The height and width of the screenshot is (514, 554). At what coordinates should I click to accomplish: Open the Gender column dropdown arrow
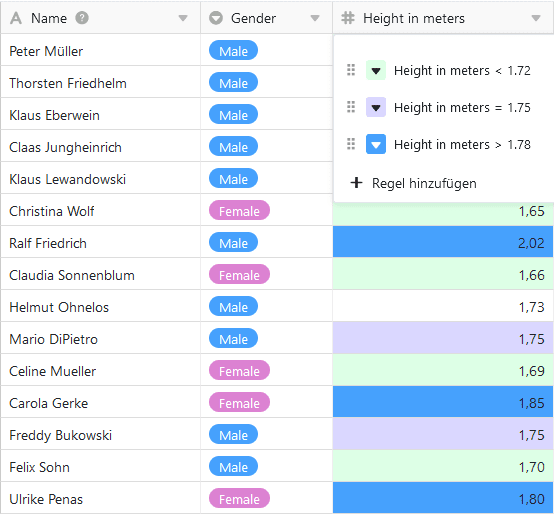tap(315, 18)
